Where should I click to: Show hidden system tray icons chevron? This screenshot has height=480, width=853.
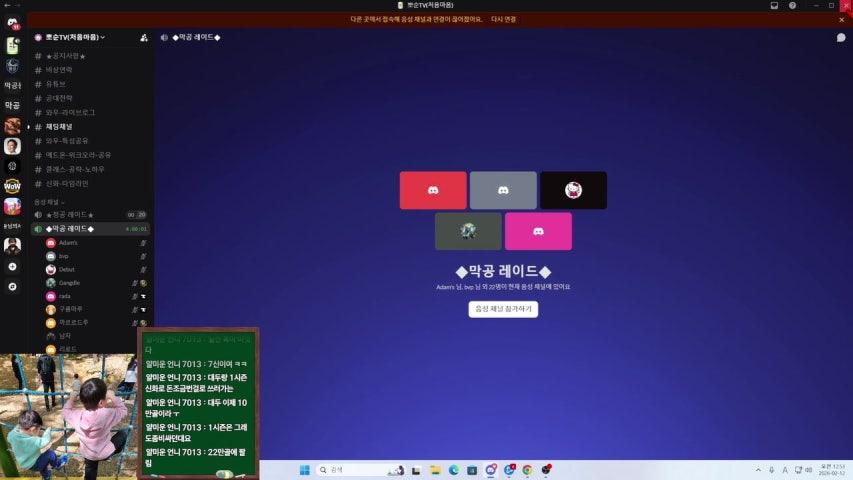tap(757, 470)
